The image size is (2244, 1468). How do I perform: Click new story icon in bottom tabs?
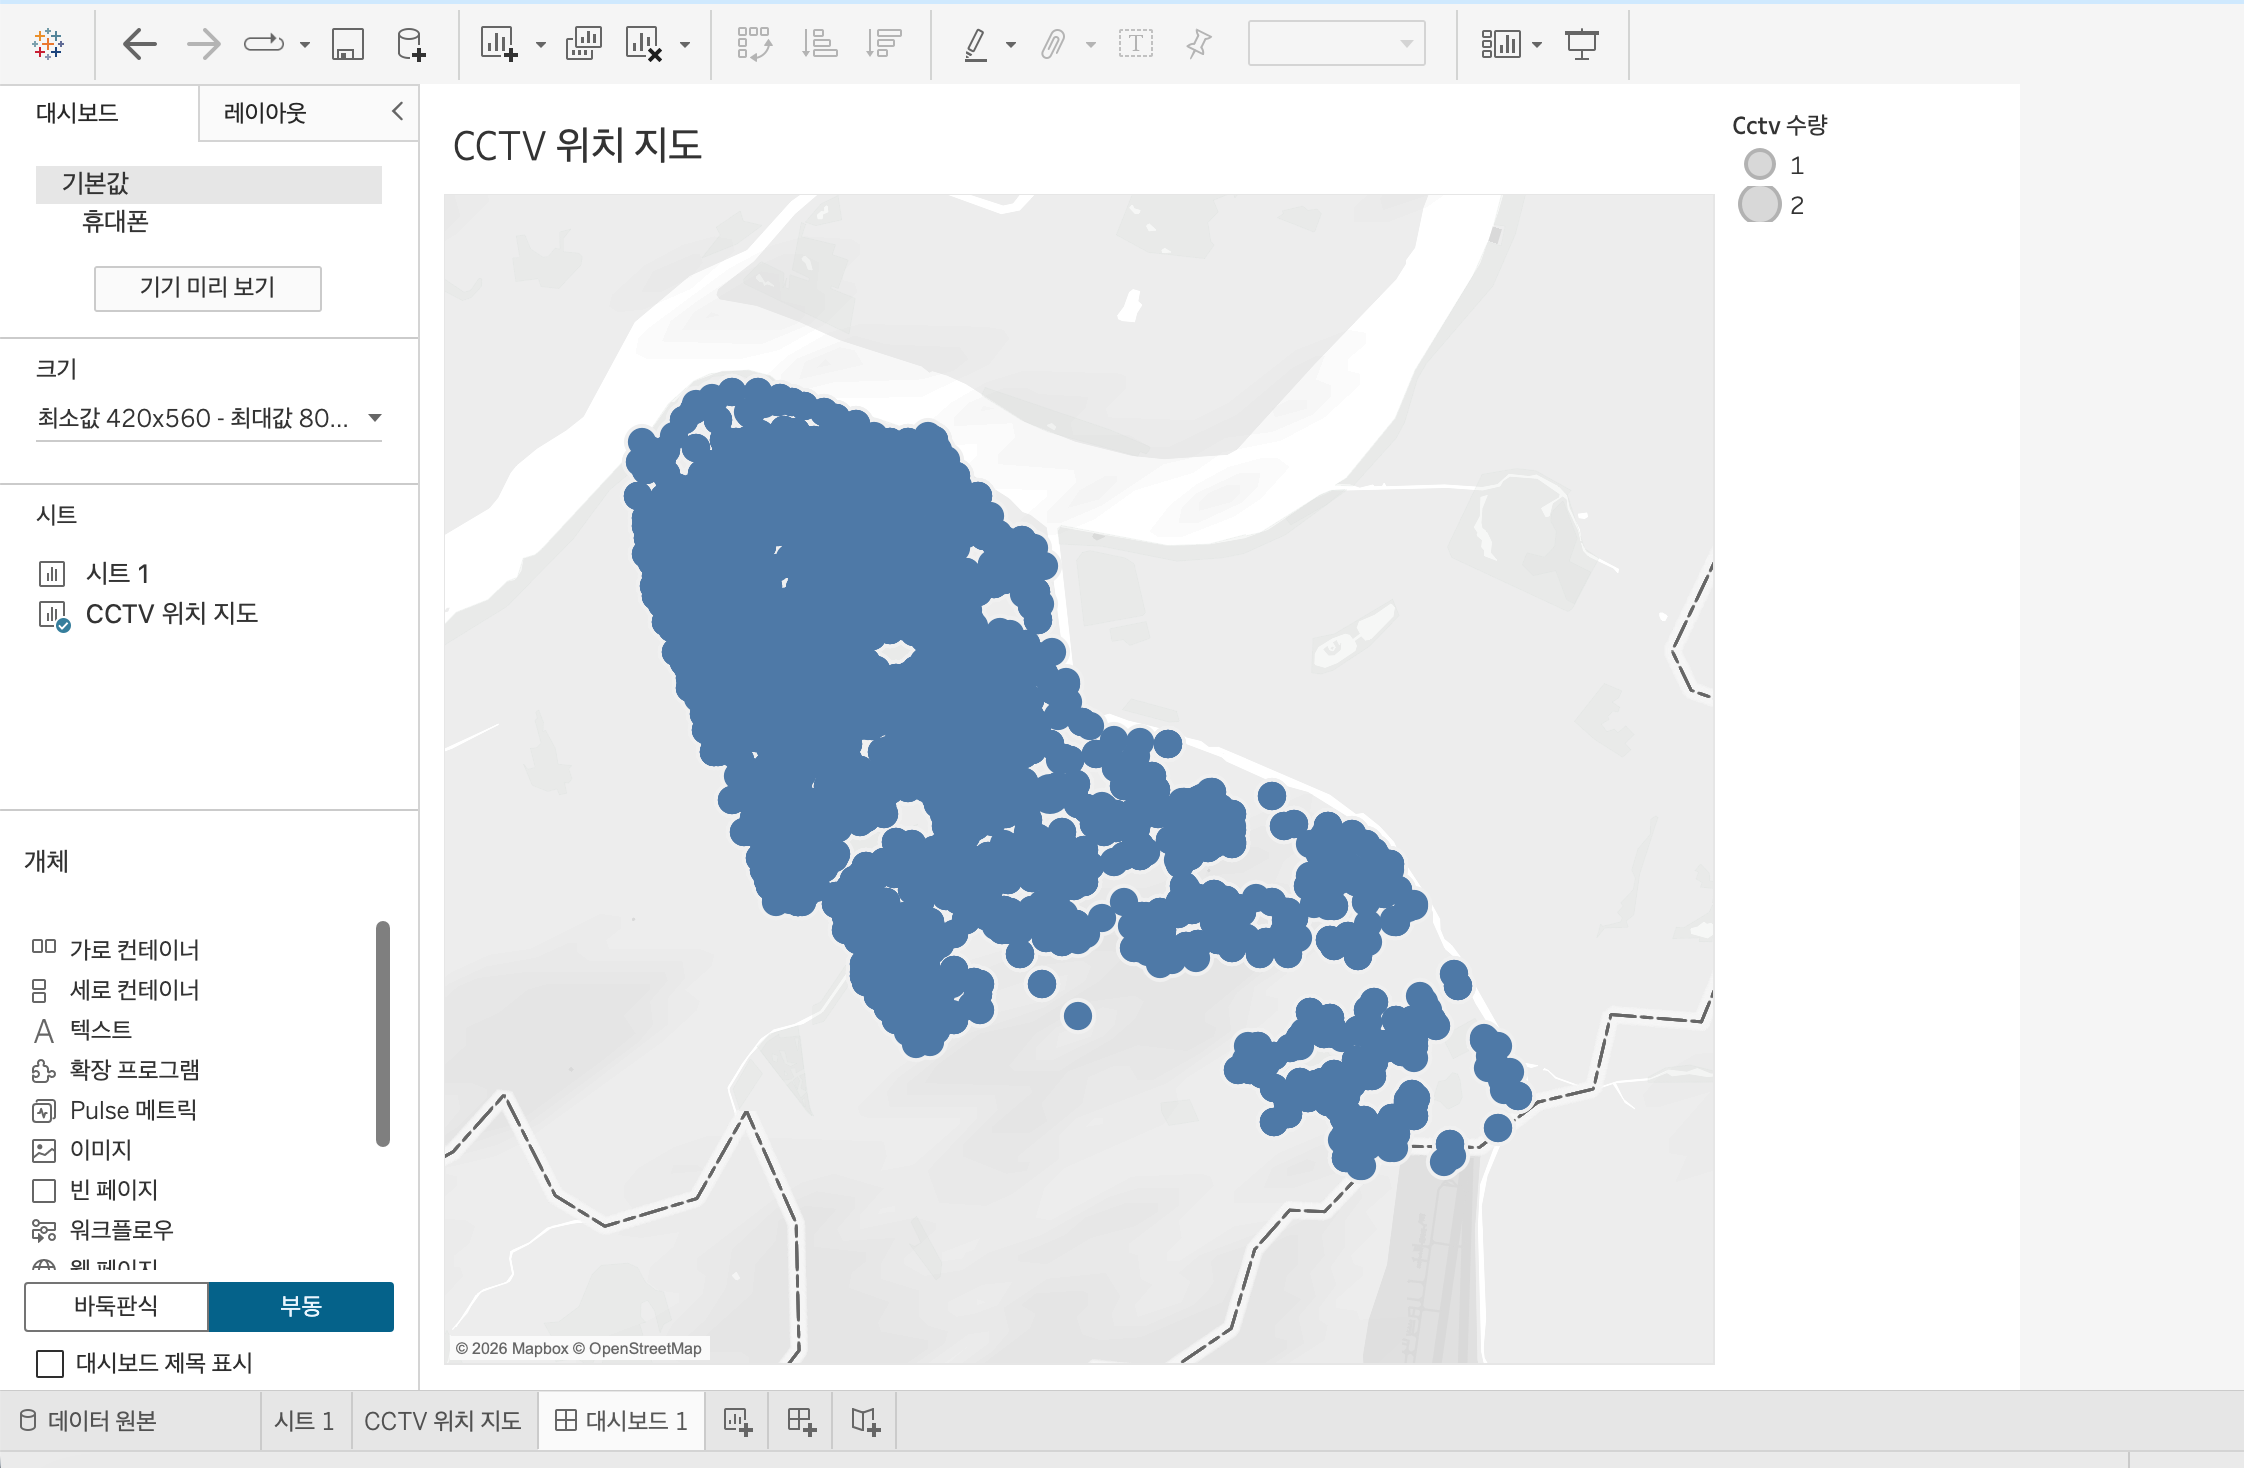coord(865,1421)
